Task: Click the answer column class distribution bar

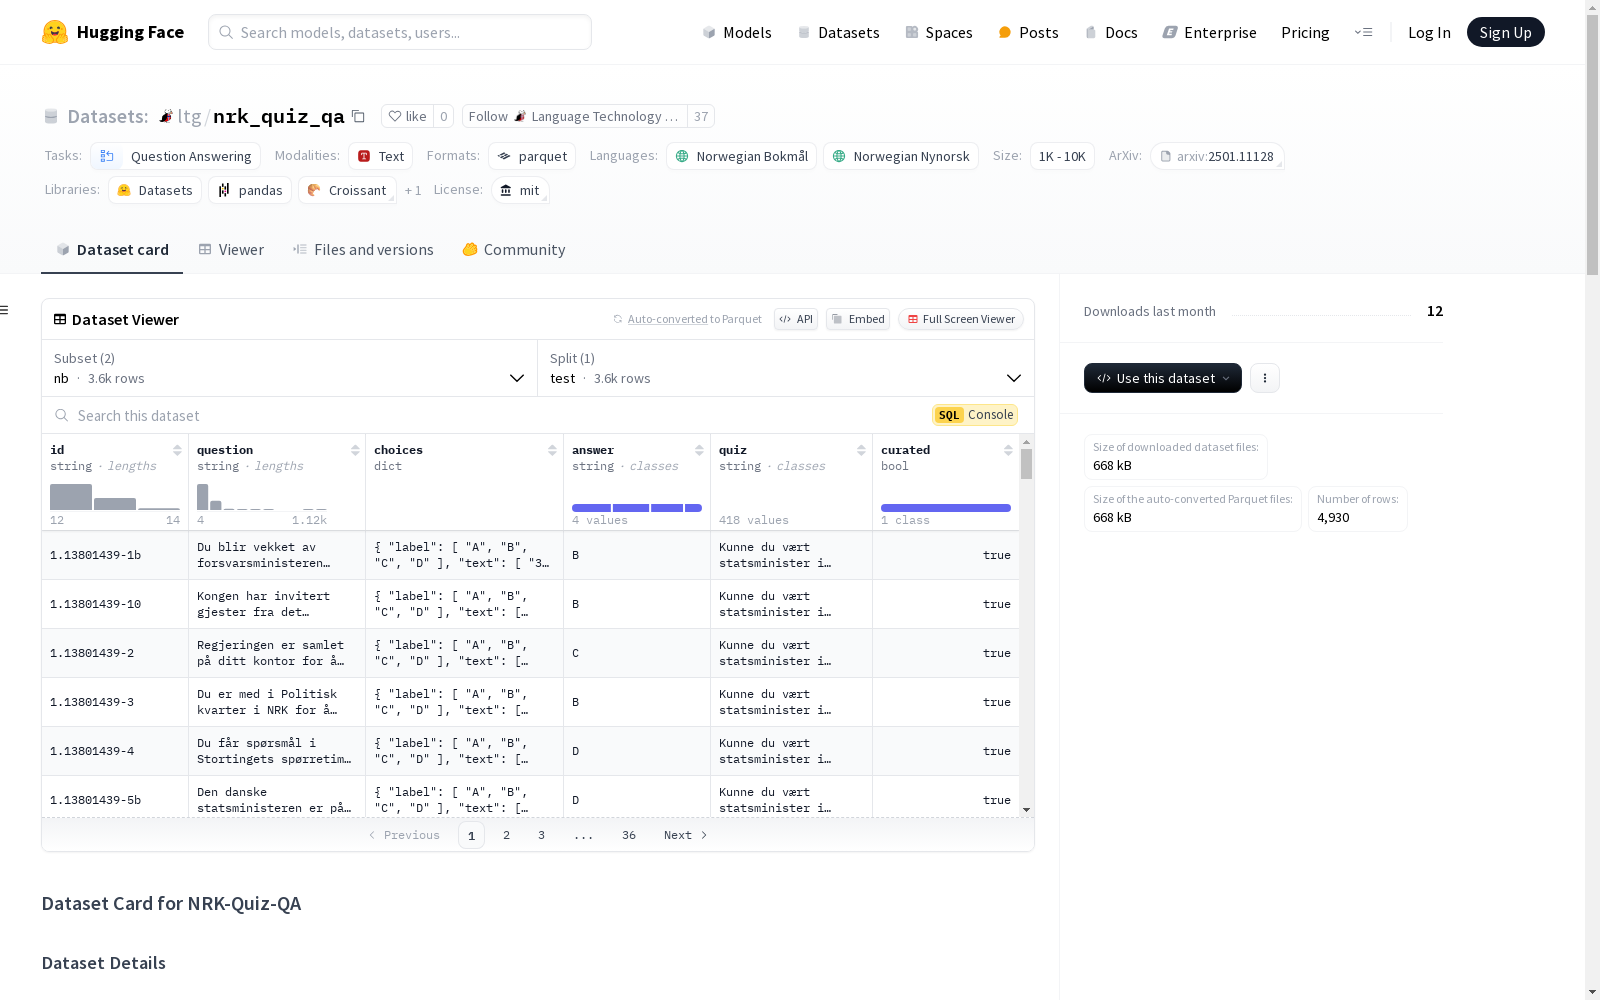Action: [x=636, y=508]
